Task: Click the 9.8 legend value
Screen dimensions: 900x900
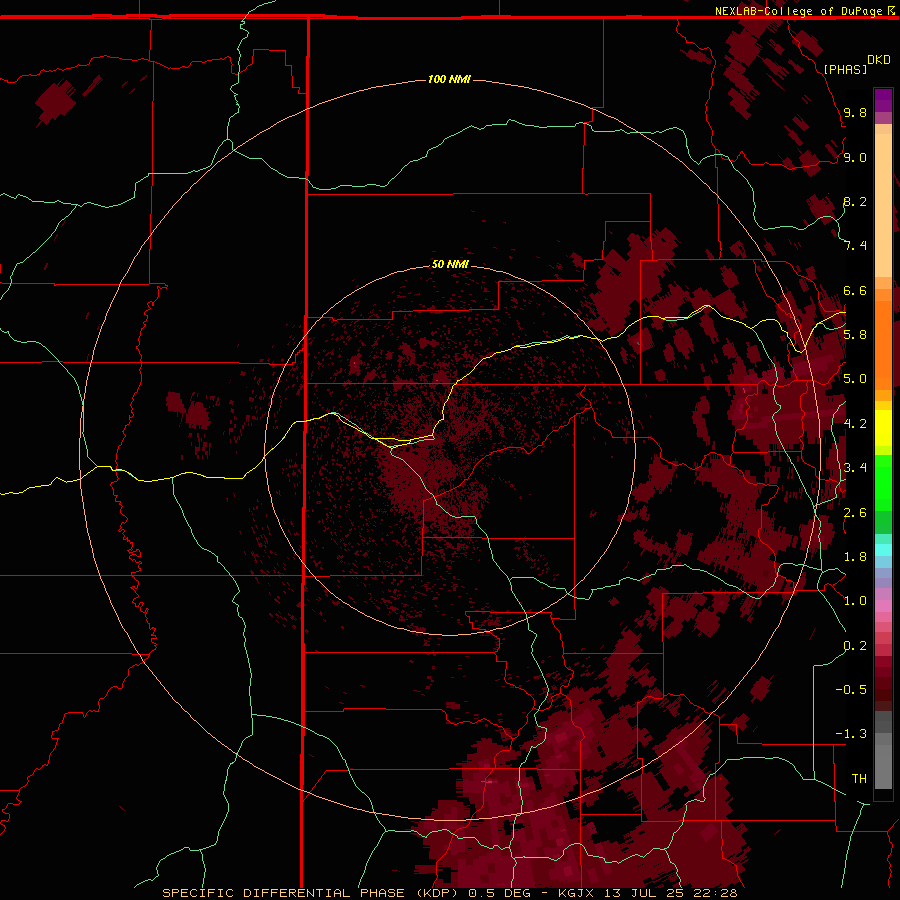Action: coord(855,112)
